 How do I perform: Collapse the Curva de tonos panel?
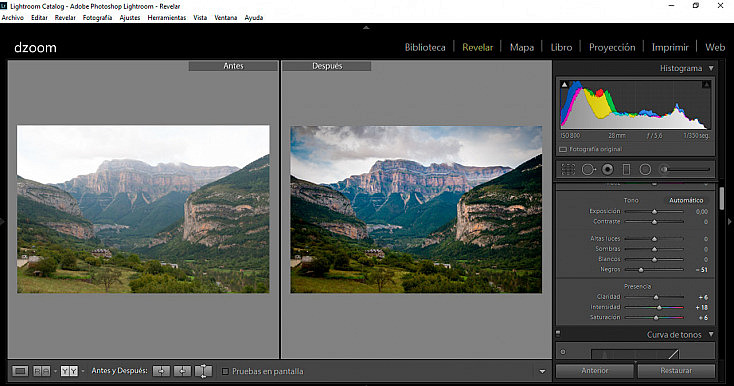pos(711,335)
